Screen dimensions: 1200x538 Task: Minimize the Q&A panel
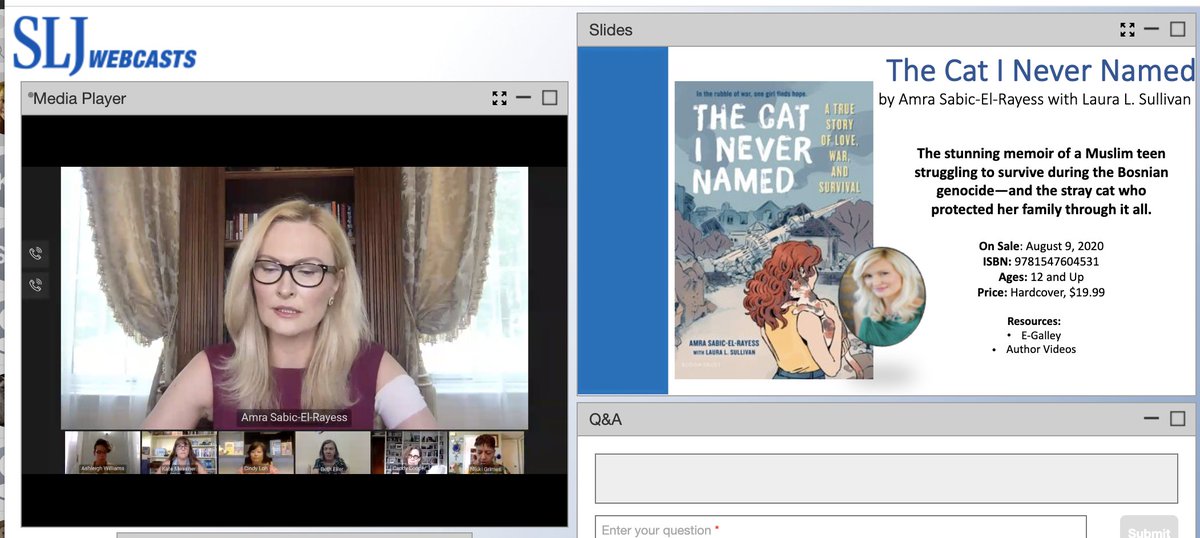[1151, 419]
